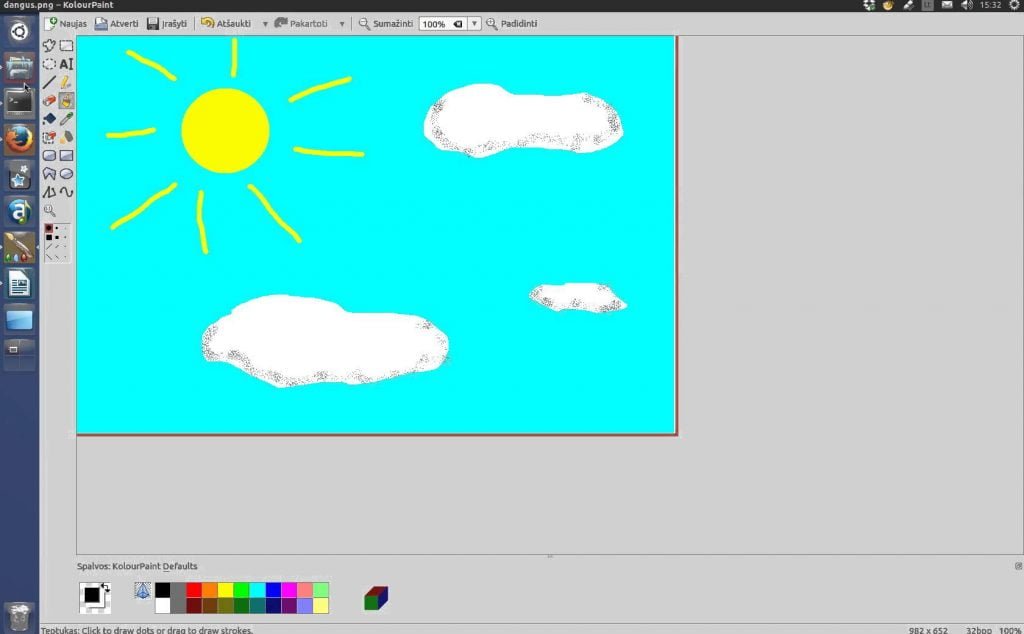Click the foreground color box
This screenshot has height=634, width=1024.
click(x=92, y=594)
